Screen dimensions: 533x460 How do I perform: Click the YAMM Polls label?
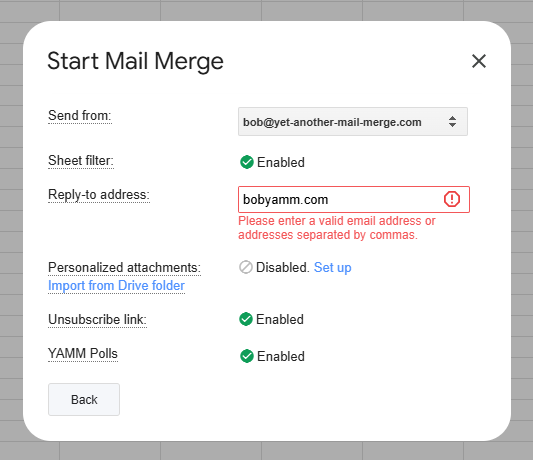tap(83, 354)
